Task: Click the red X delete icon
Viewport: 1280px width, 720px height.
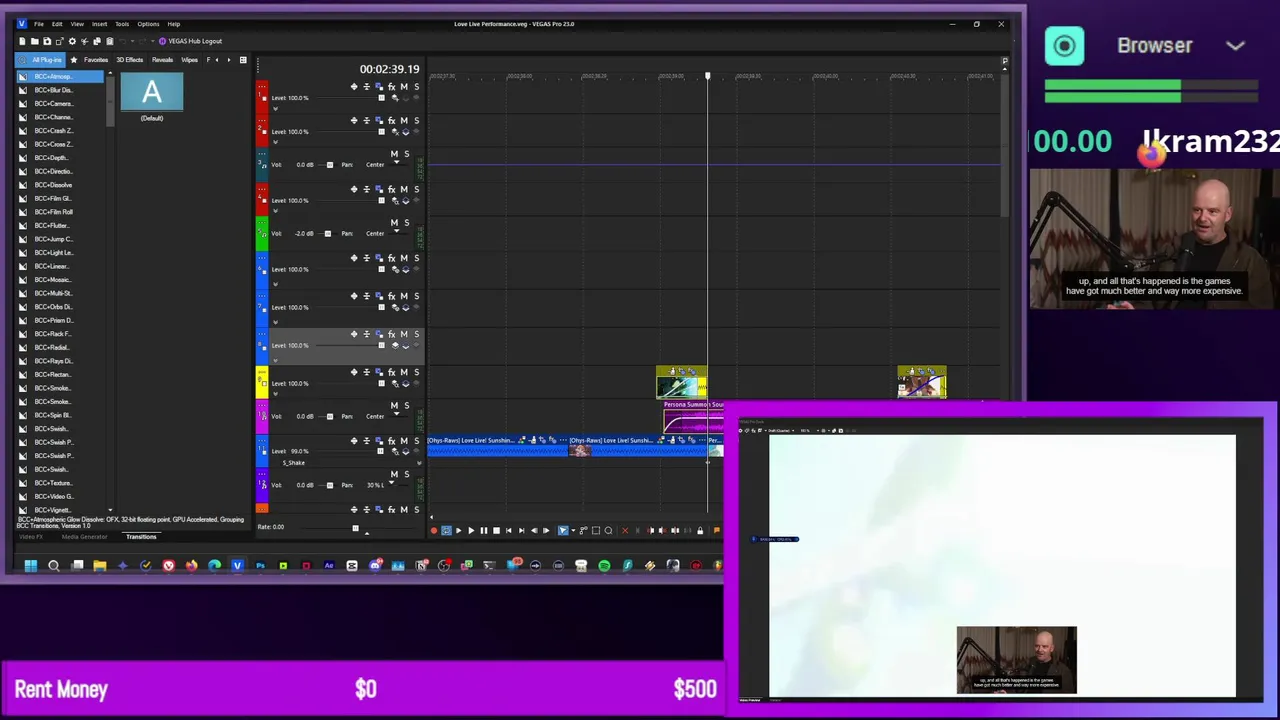Action: click(625, 531)
